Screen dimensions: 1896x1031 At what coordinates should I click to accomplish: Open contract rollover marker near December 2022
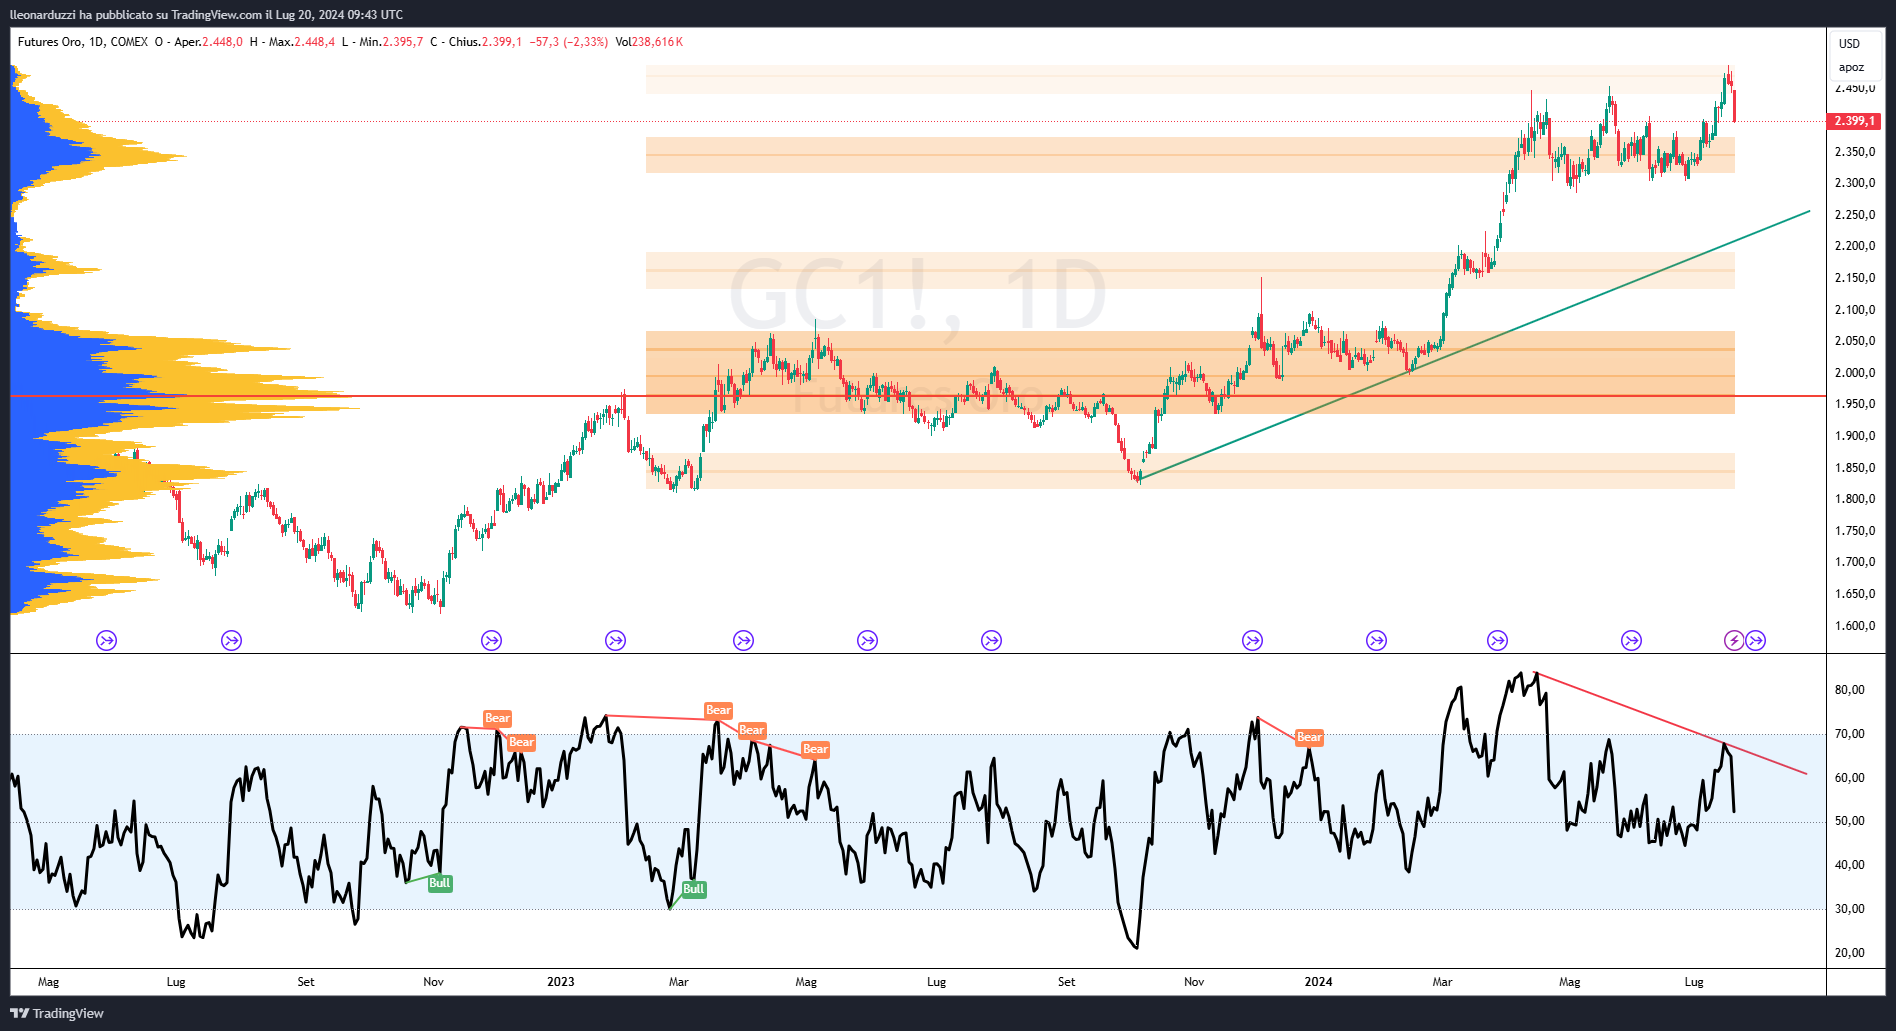[x=491, y=641]
